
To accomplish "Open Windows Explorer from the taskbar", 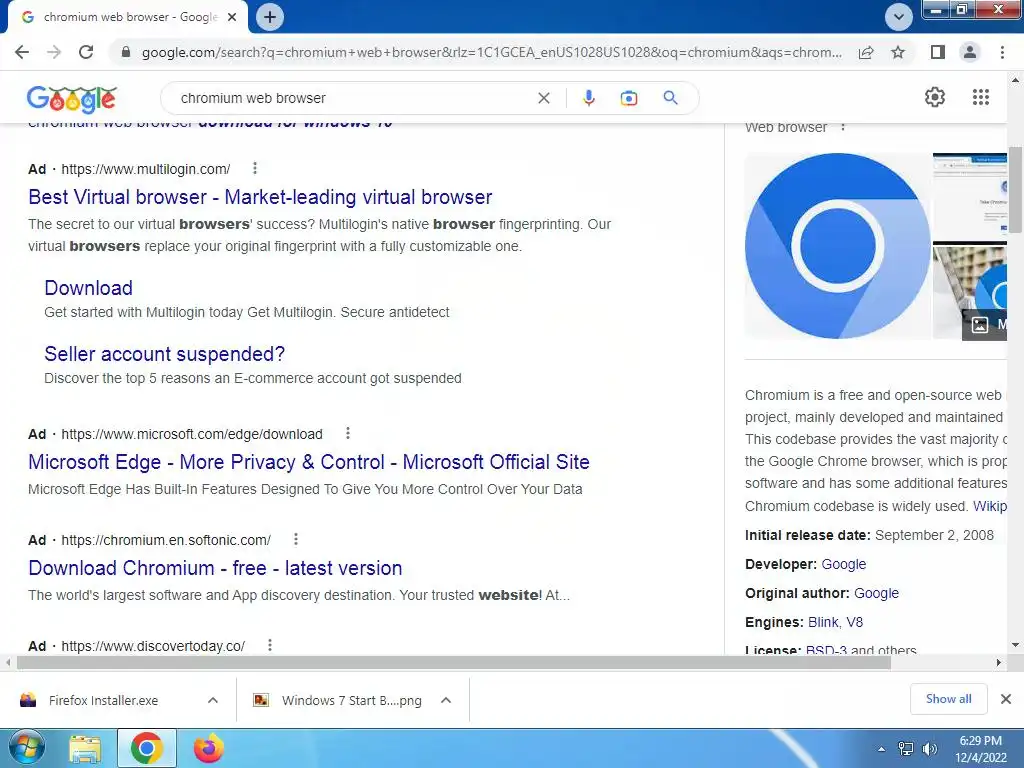I will click(85, 748).
